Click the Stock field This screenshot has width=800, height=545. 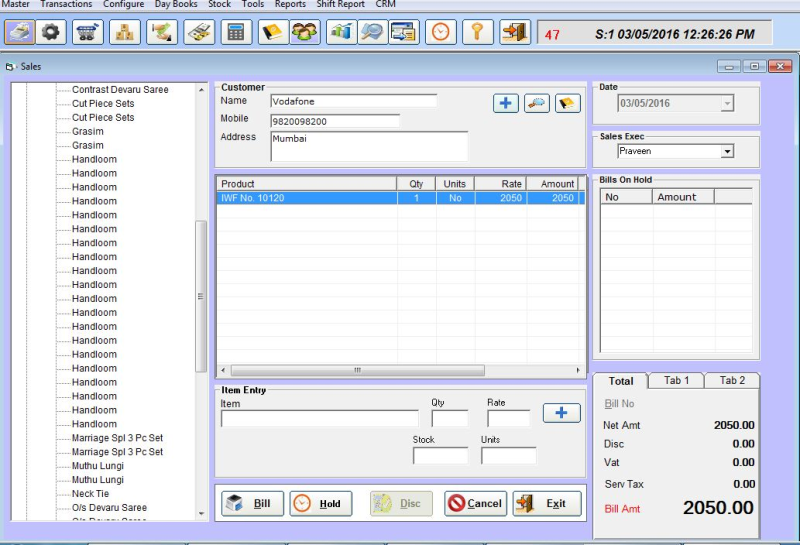pos(440,456)
